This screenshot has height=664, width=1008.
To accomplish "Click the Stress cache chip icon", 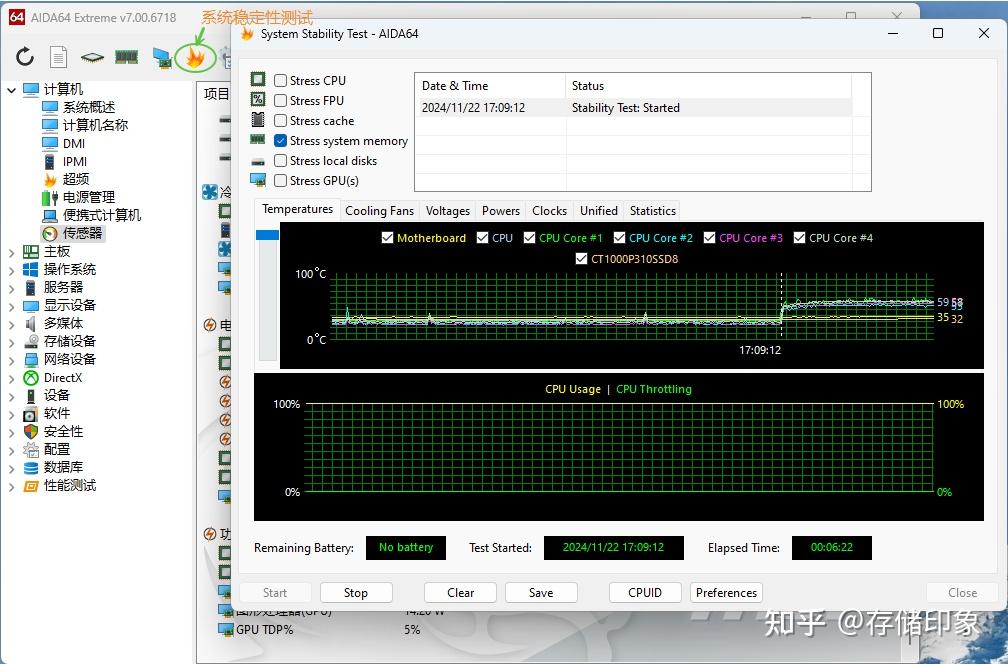I will (258, 120).
